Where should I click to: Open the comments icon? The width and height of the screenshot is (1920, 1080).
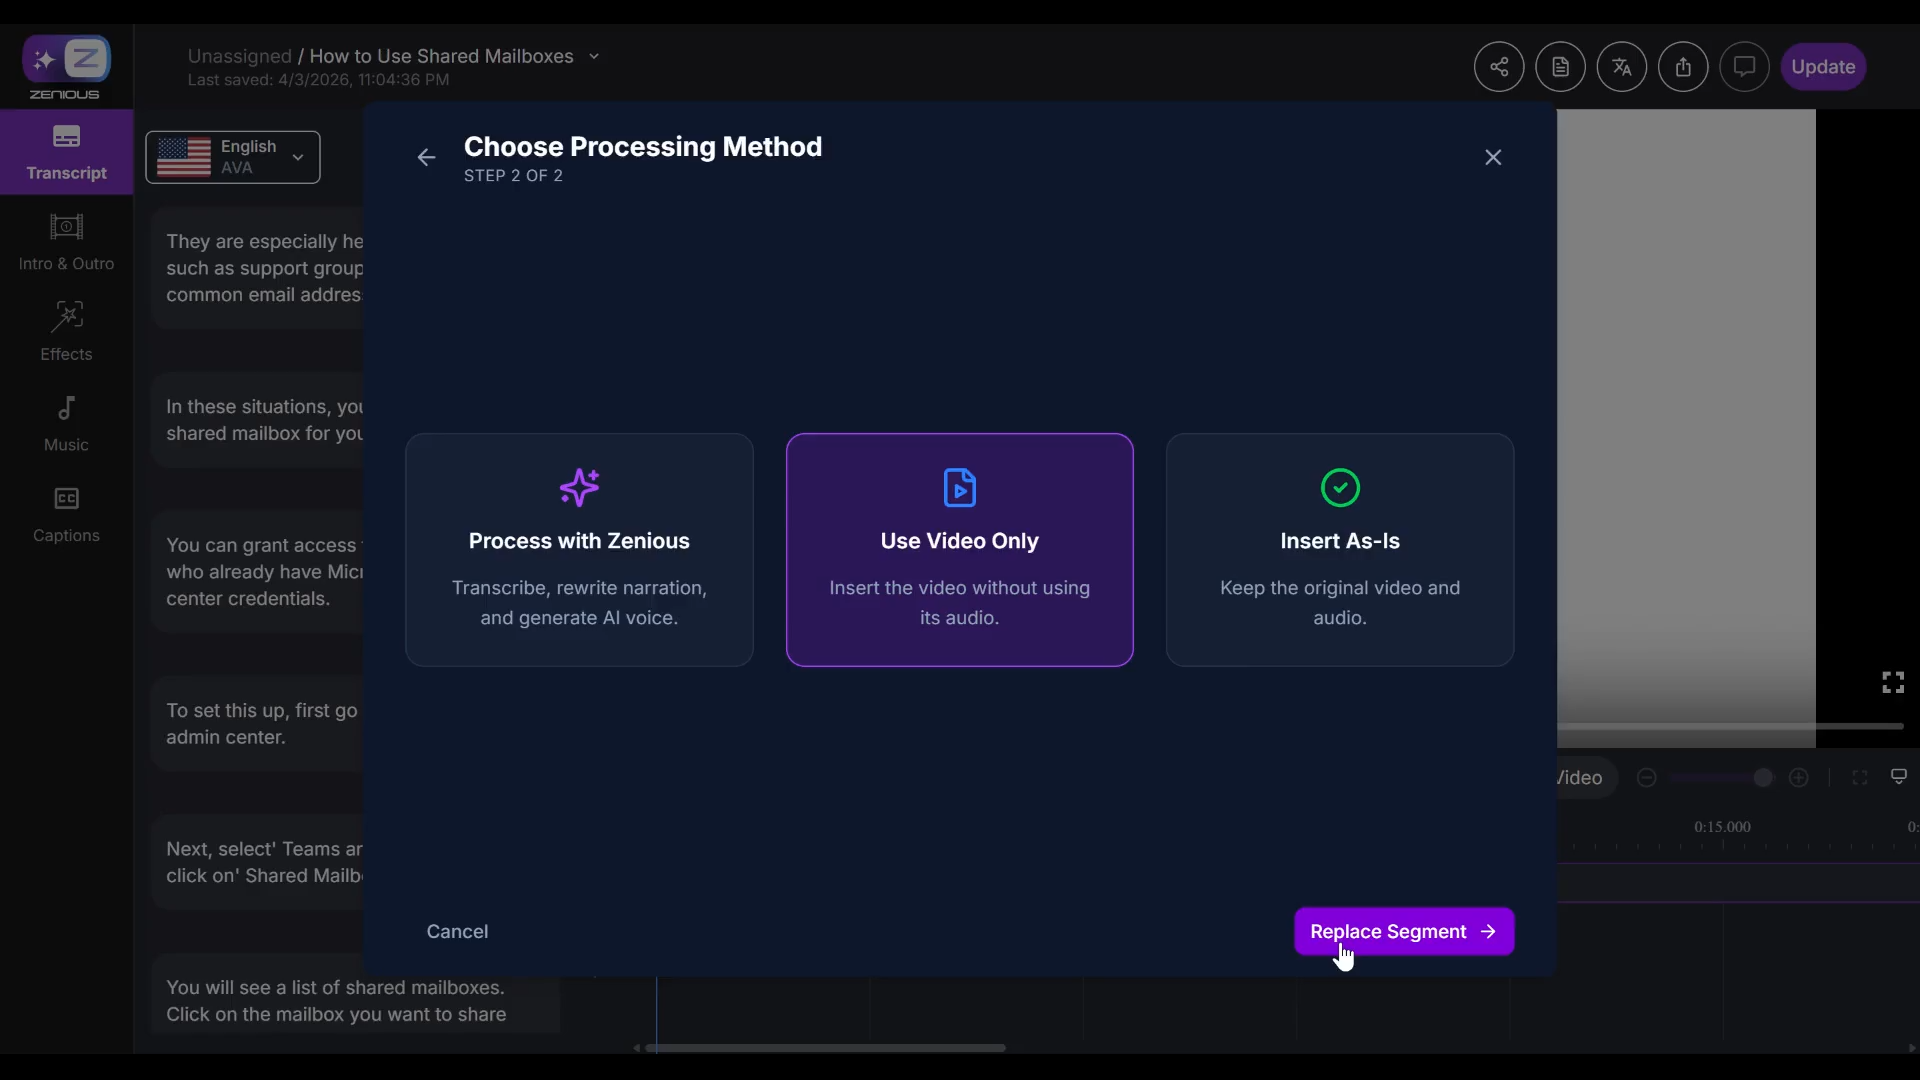click(1744, 67)
